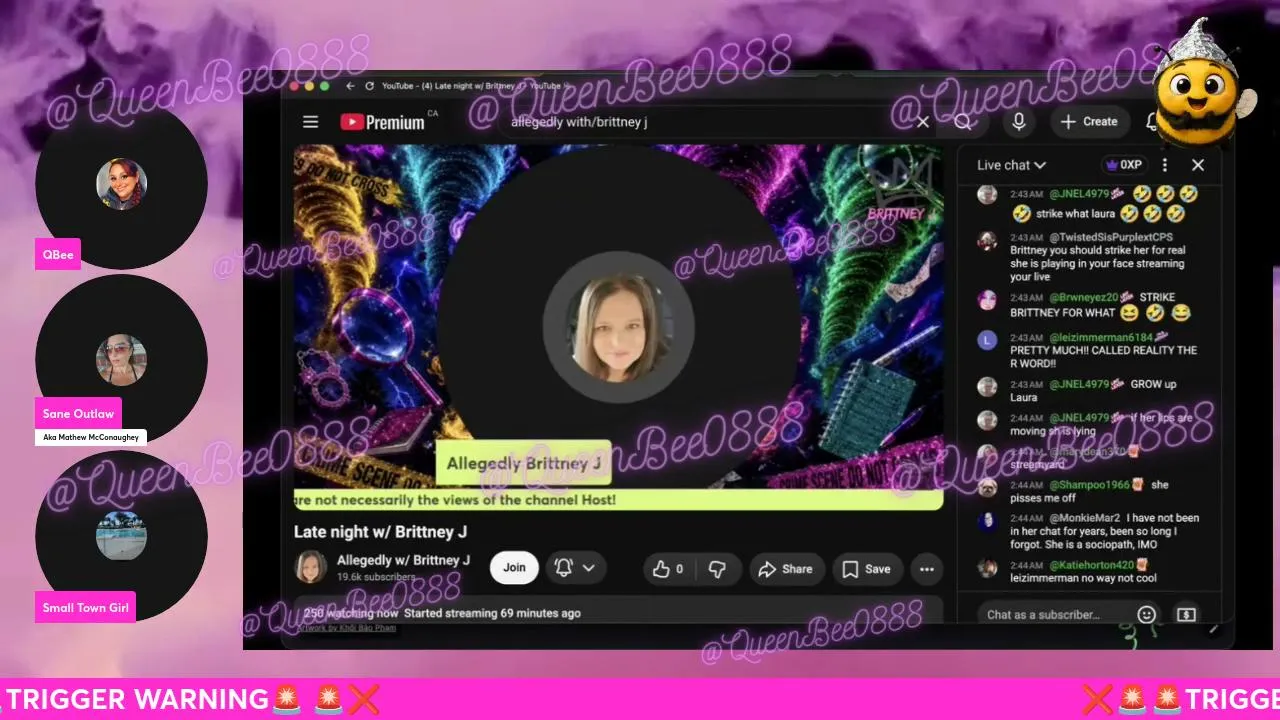Click username @Shampoo1966 in chat
1280x720 pixels.
click(x=1089, y=485)
